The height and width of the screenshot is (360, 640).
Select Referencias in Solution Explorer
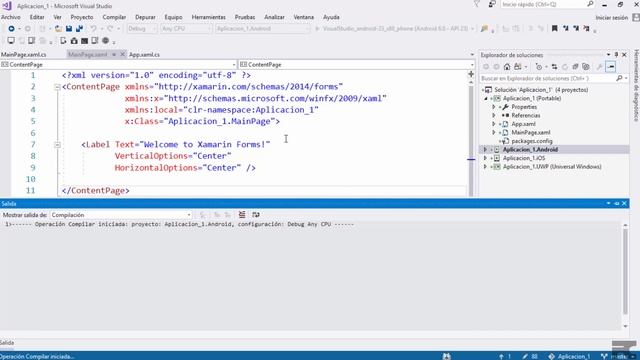pos(526,116)
